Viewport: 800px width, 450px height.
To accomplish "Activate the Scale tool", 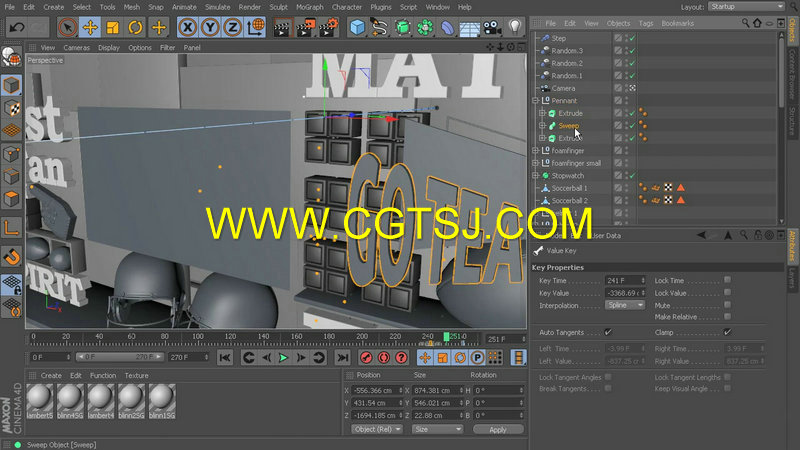I will [113, 27].
